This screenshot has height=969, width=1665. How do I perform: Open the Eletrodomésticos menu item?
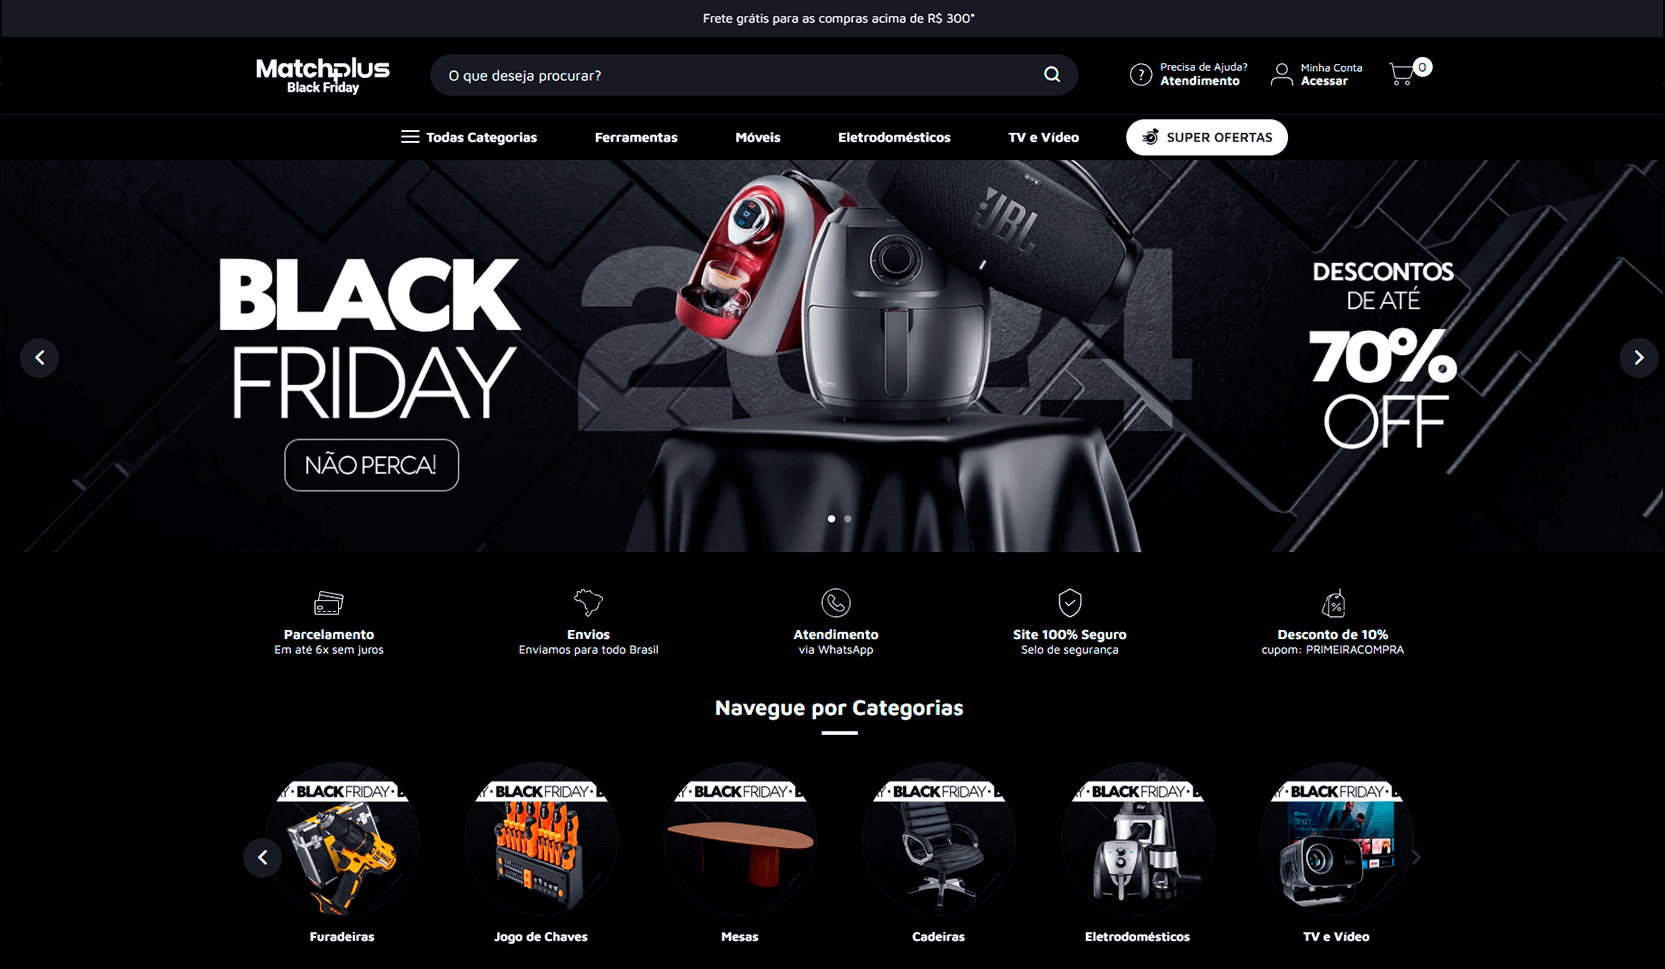coord(894,137)
